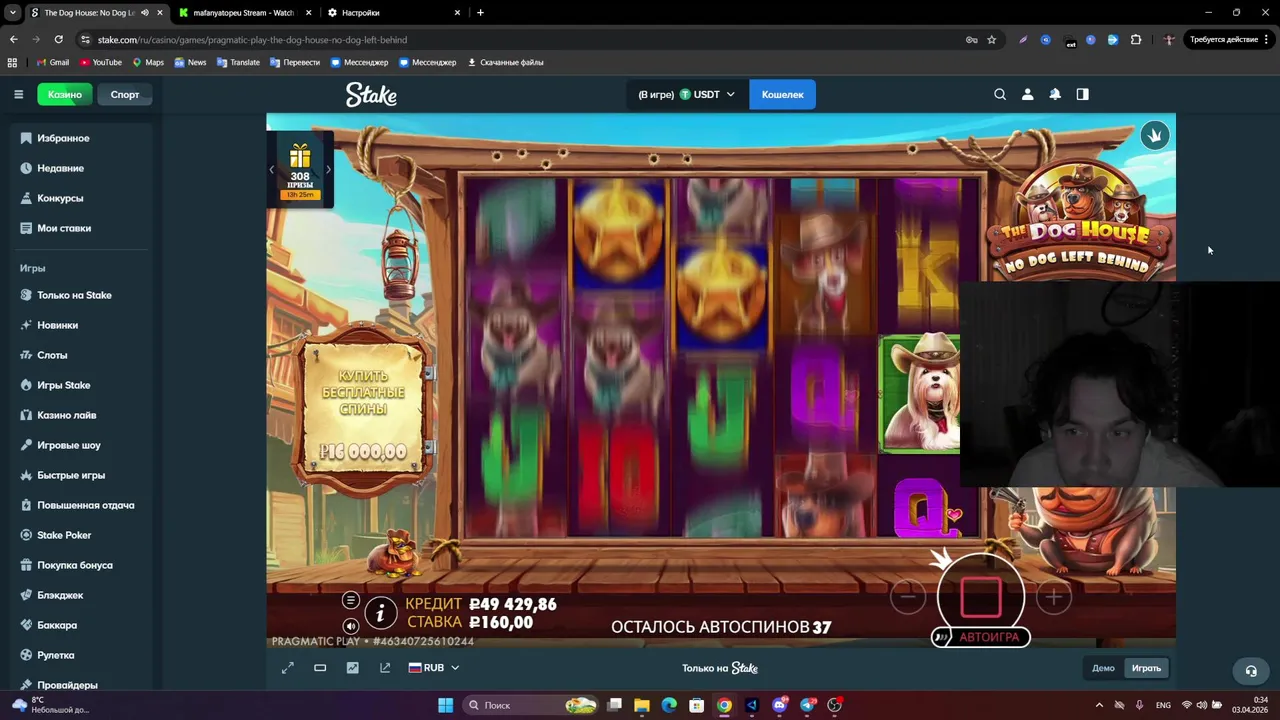1280x720 pixels.
Task: Open Только на Stake category
Action: pyautogui.click(x=81, y=295)
